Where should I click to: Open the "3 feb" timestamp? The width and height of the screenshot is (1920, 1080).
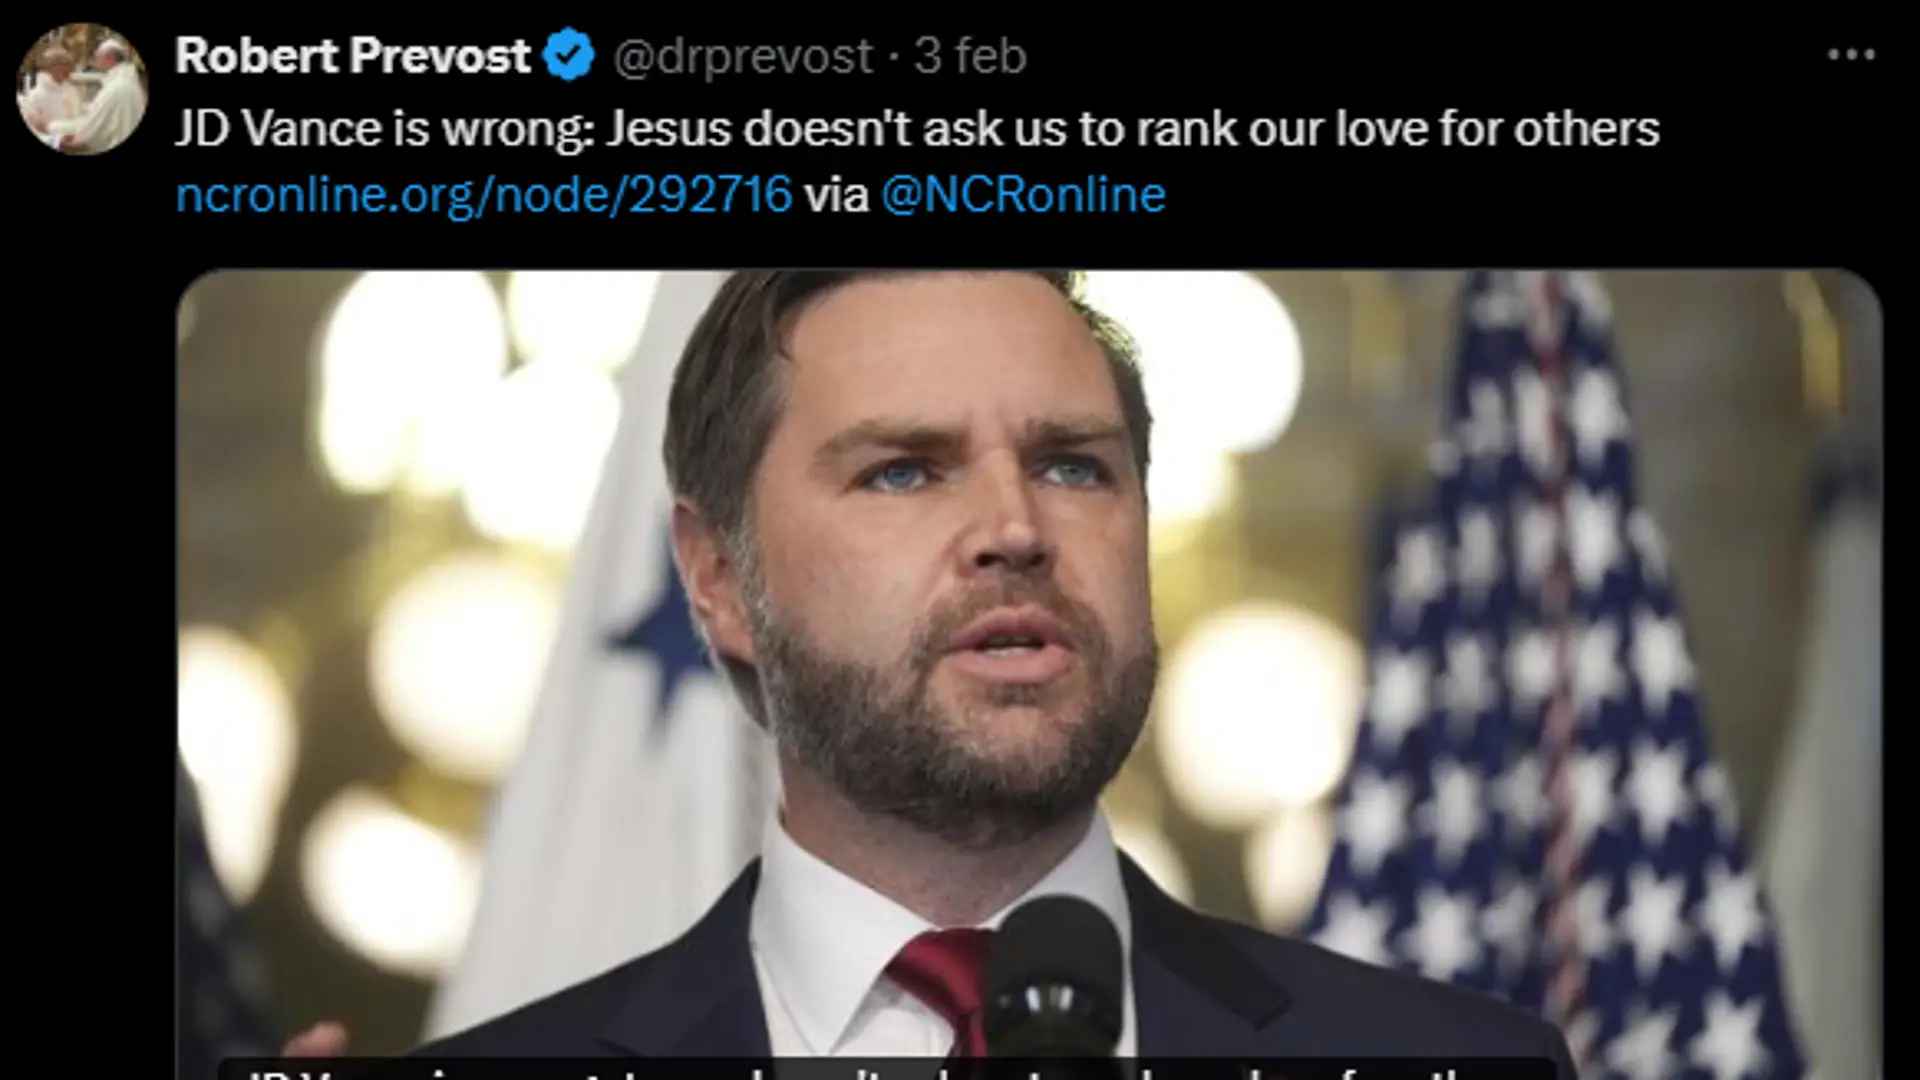tap(970, 56)
